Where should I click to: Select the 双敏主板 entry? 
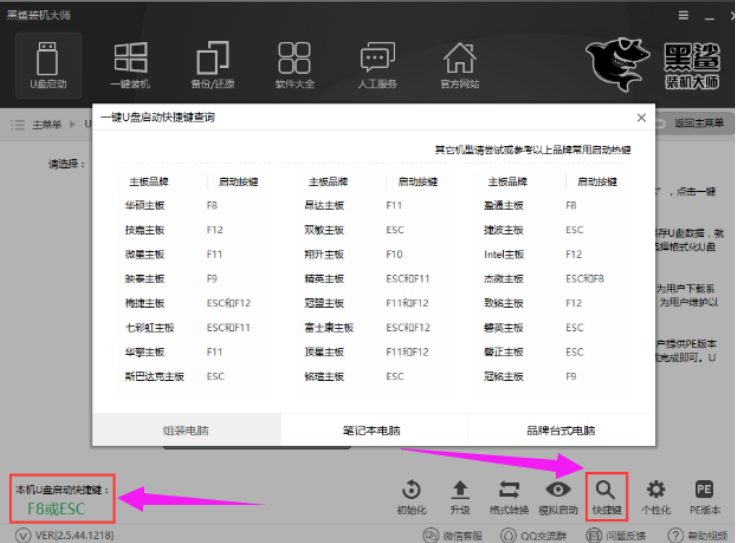(x=324, y=229)
